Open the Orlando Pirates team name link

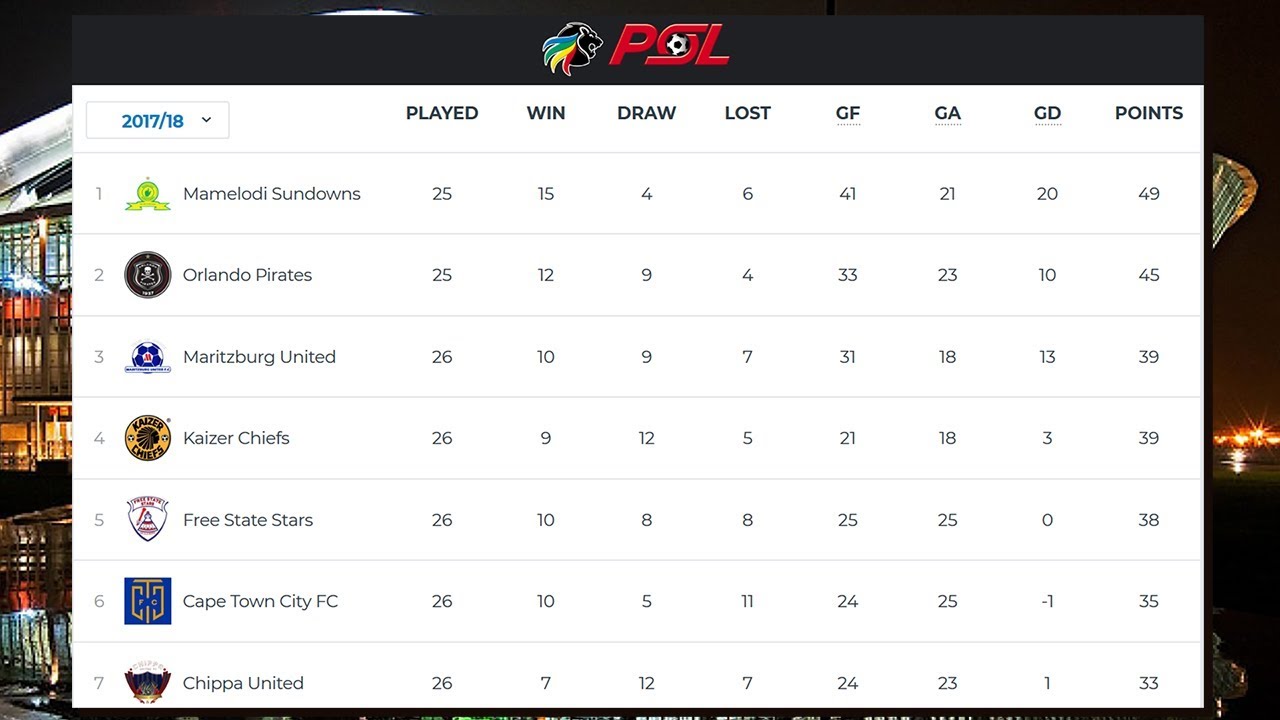[x=247, y=275]
